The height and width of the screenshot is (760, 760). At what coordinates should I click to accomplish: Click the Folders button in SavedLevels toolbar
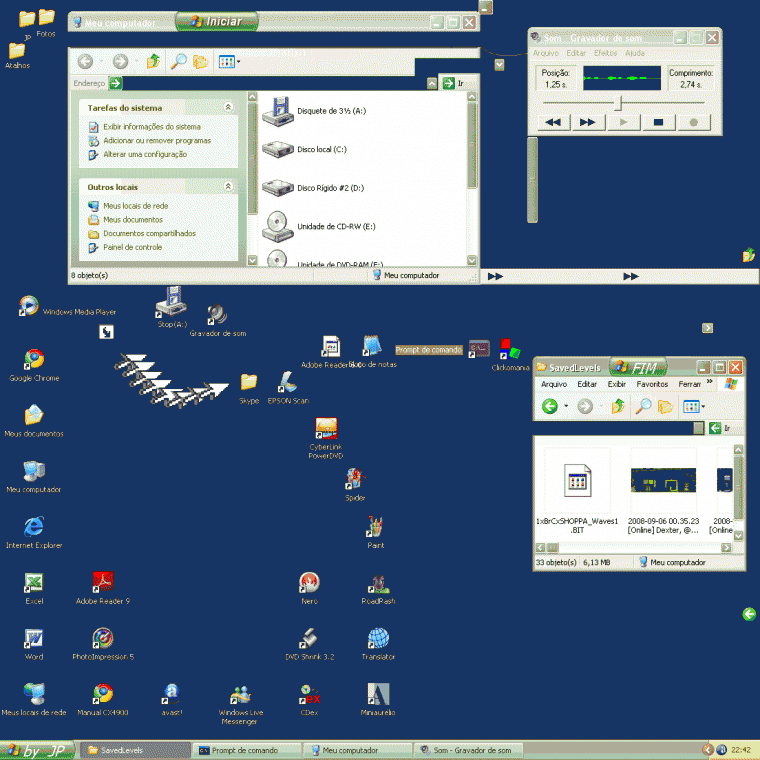coord(665,406)
